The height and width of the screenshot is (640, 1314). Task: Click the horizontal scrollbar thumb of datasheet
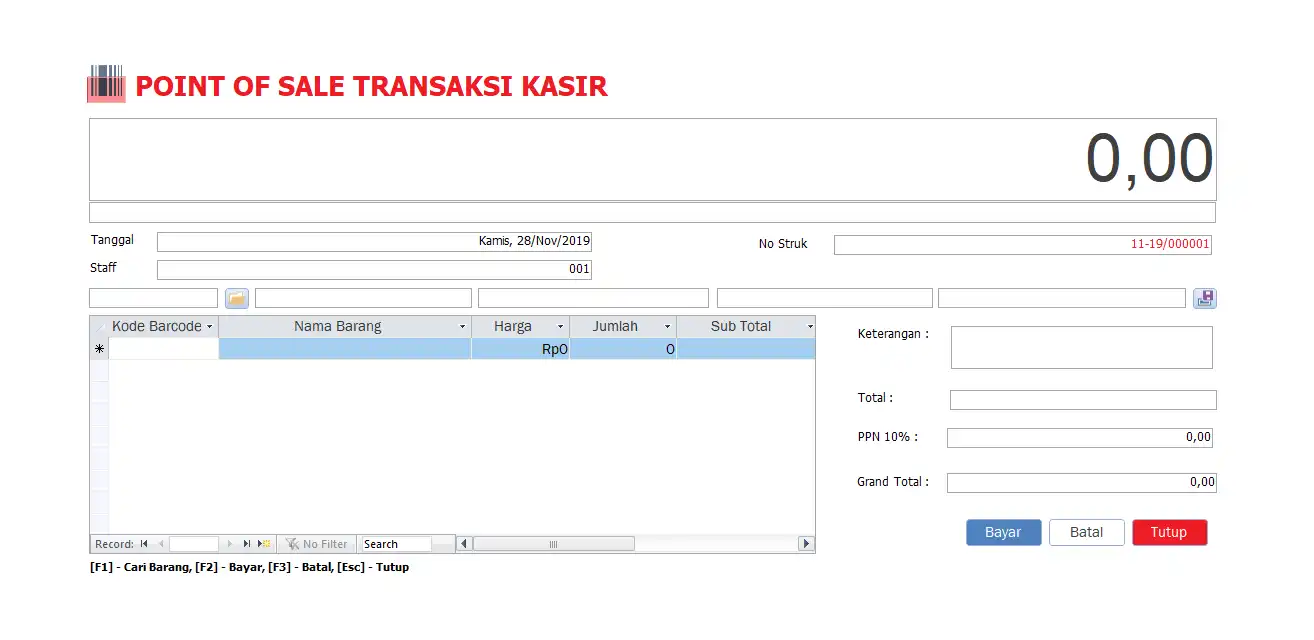click(553, 544)
